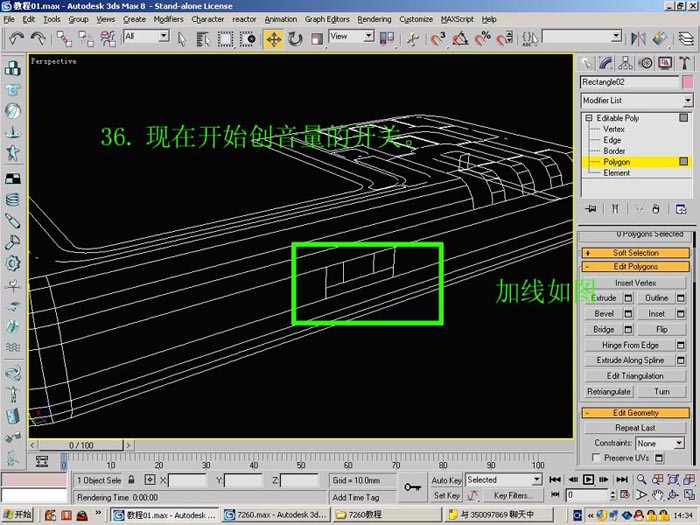Click Use Pivot Point Center icon
The width and height of the screenshot is (700, 525).
click(387, 39)
